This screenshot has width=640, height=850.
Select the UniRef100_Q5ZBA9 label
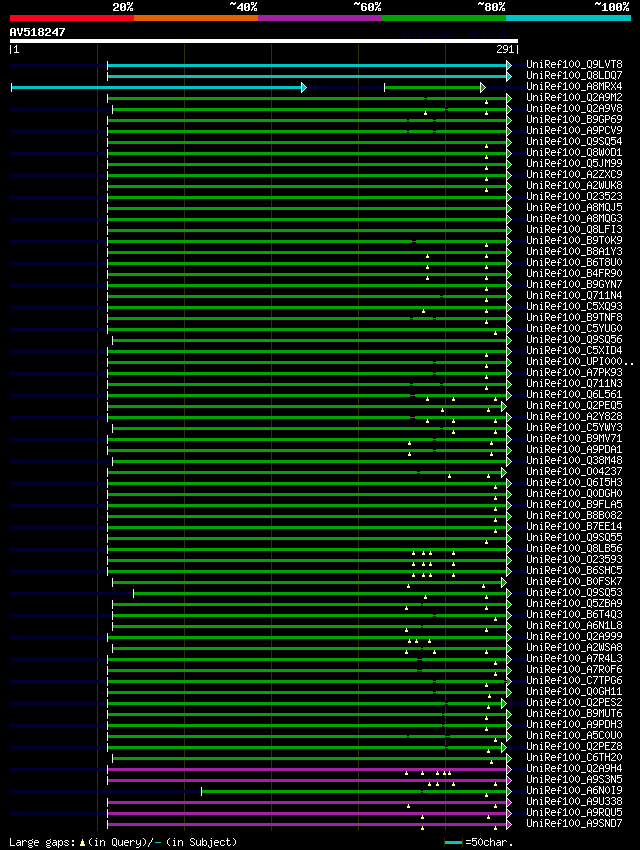click(574, 603)
